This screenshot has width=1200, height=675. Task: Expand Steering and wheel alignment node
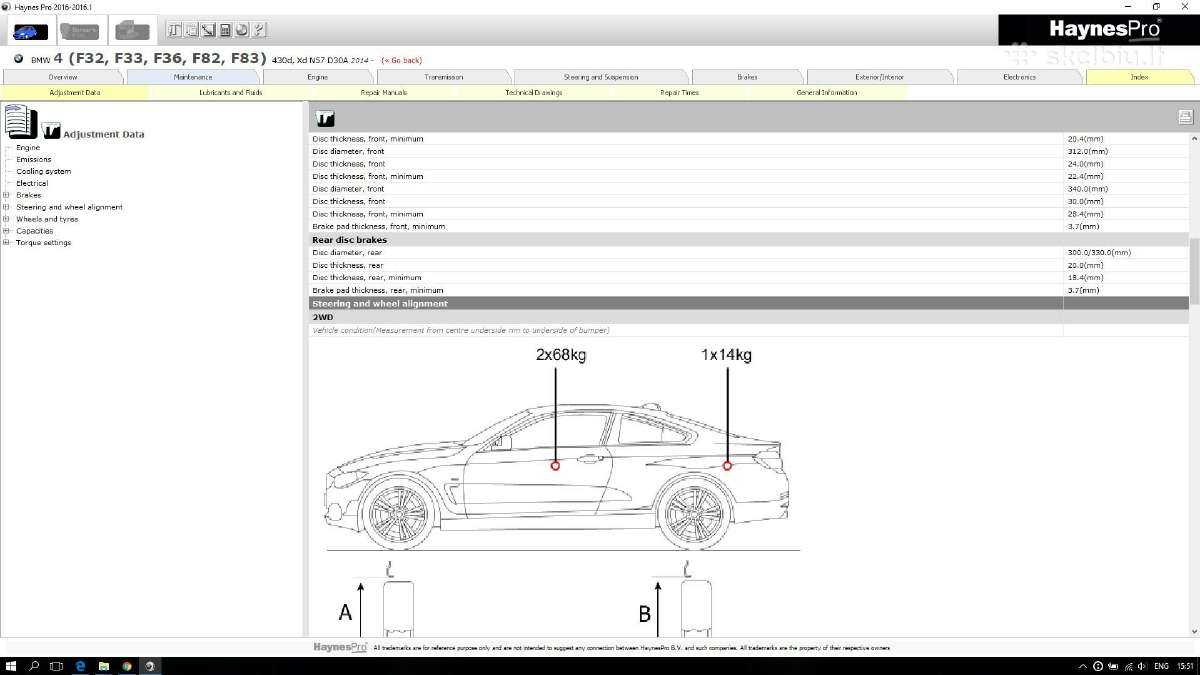[6, 207]
